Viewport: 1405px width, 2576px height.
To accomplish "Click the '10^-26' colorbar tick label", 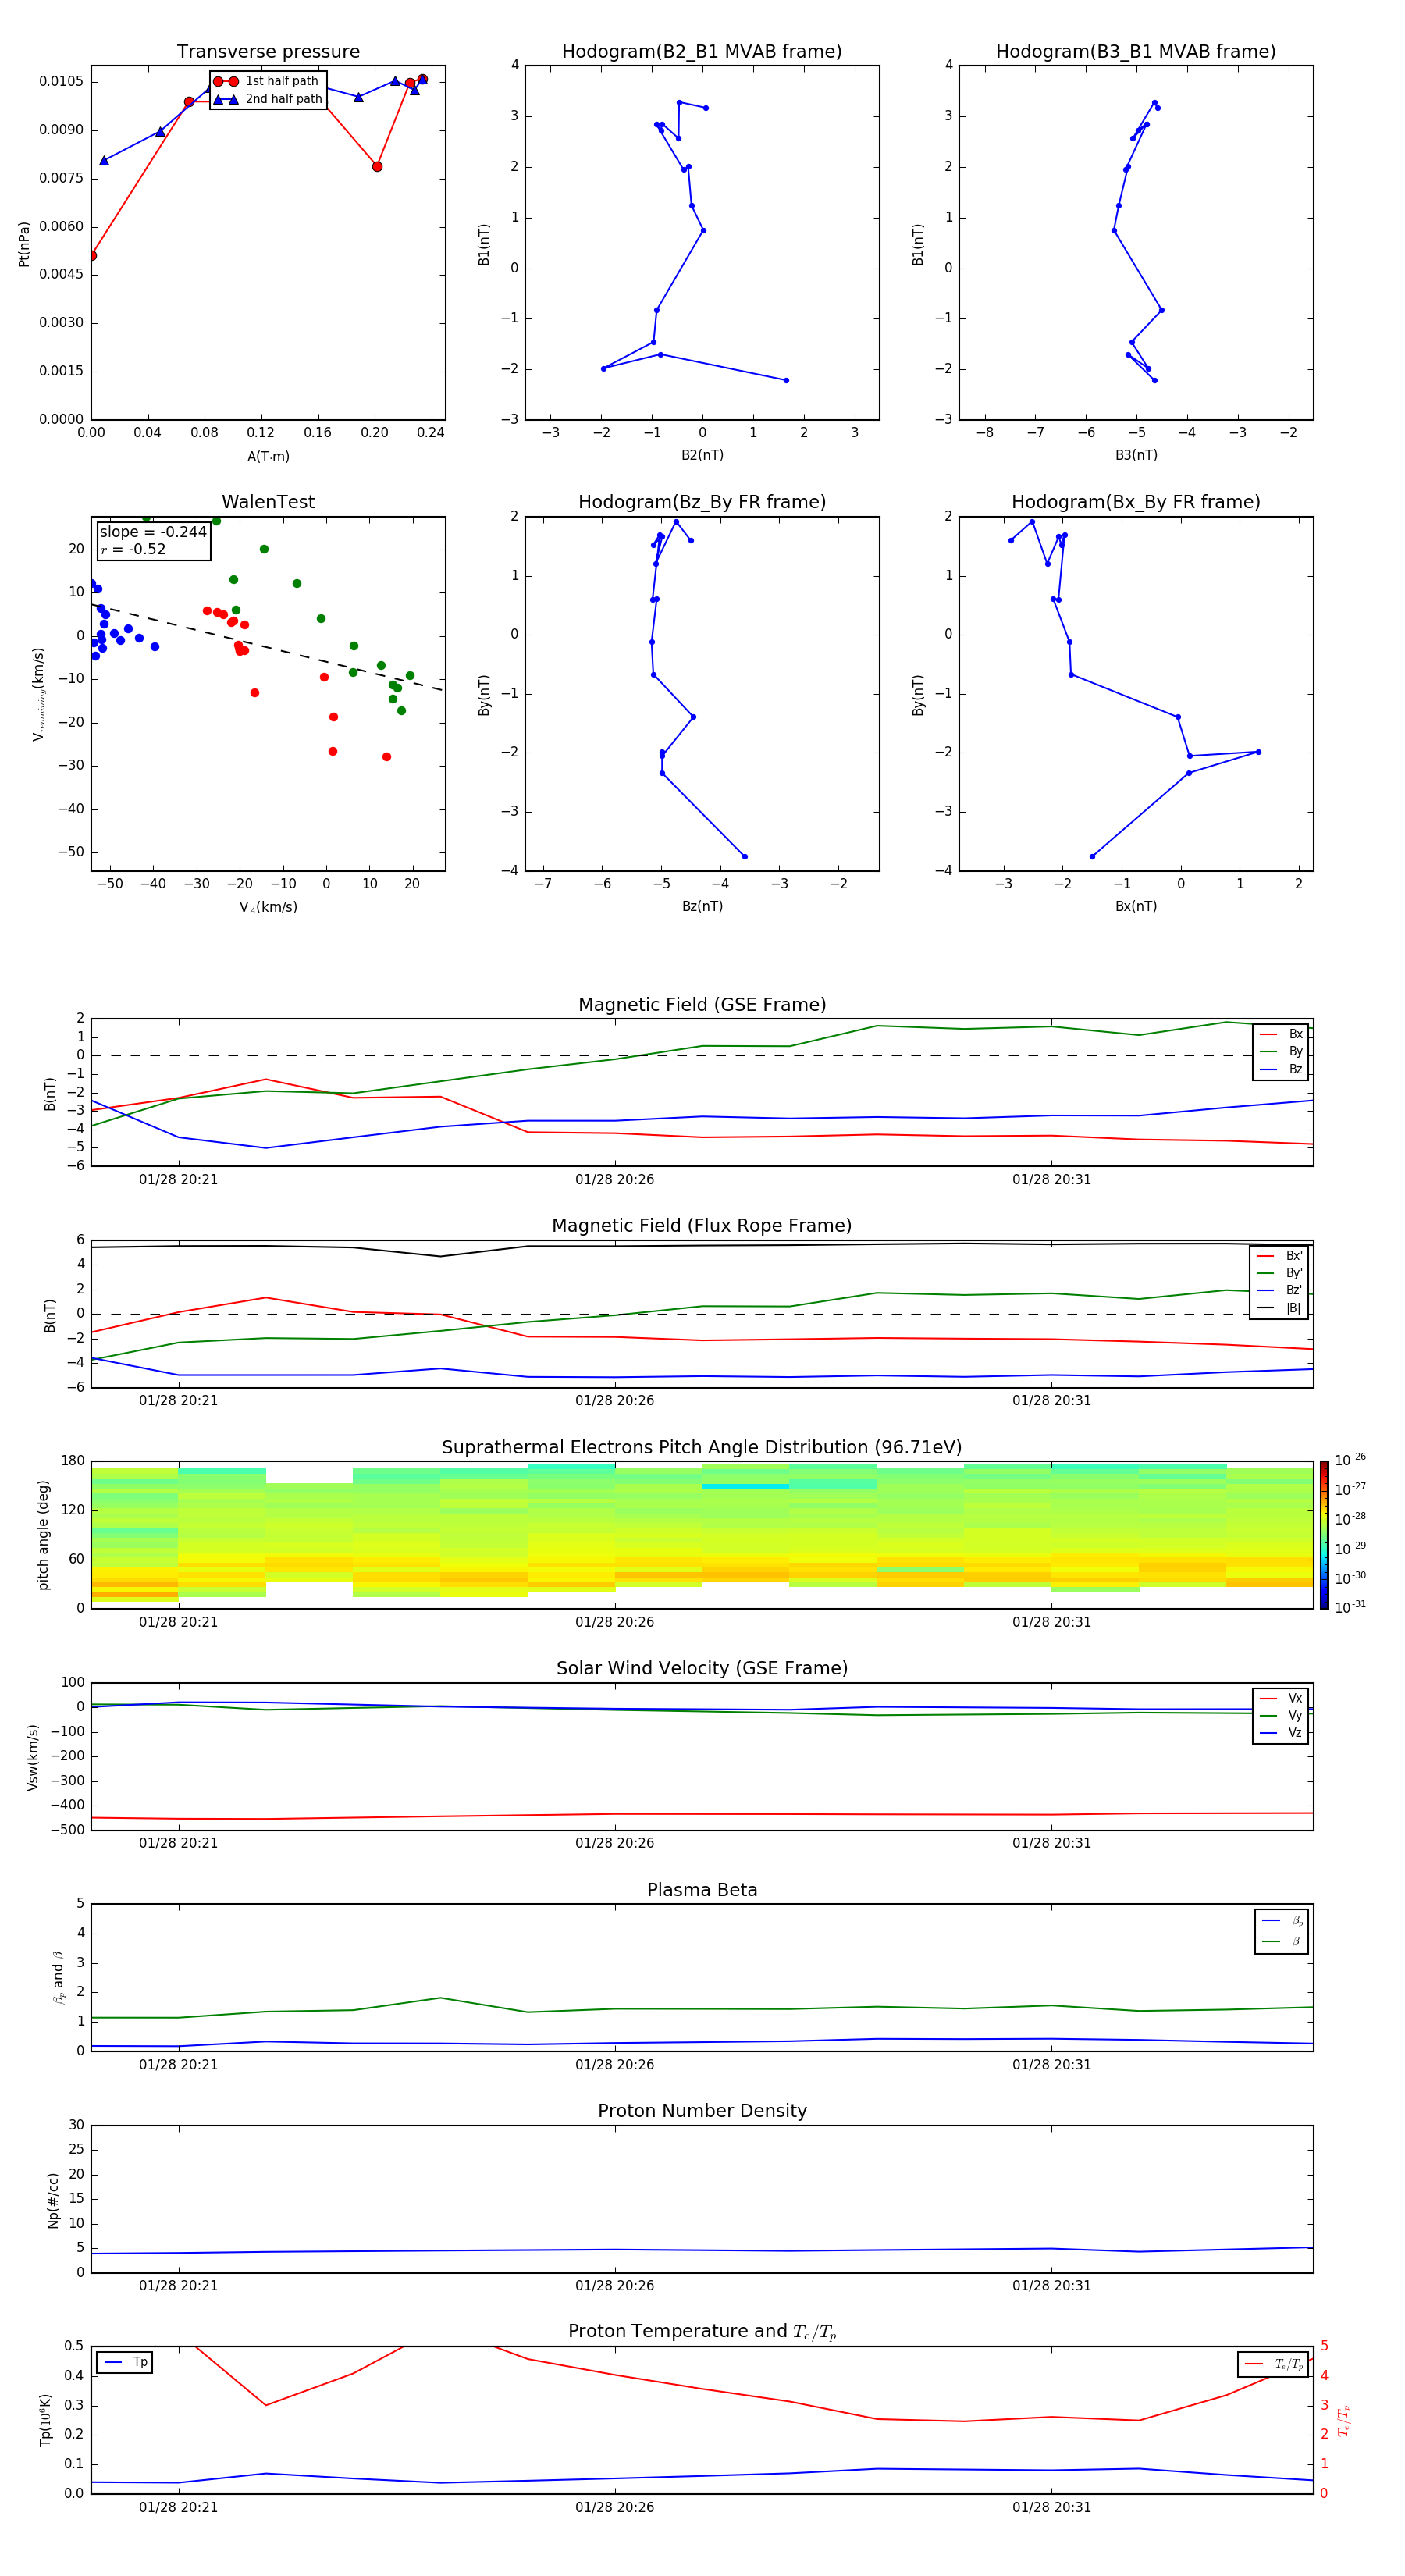I will pyautogui.click(x=1350, y=1460).
